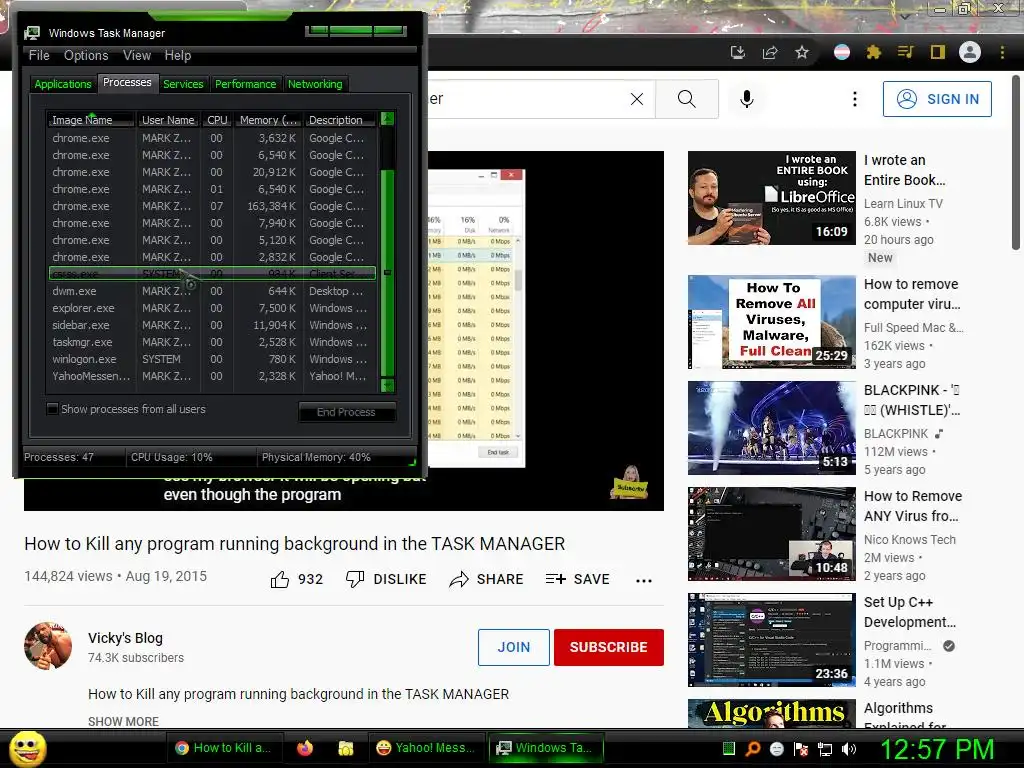Image resolution: width=1024 pixels, height=768 pixels.
Task: Click scroll-up arrow of process list
Action: coord(387,119)
